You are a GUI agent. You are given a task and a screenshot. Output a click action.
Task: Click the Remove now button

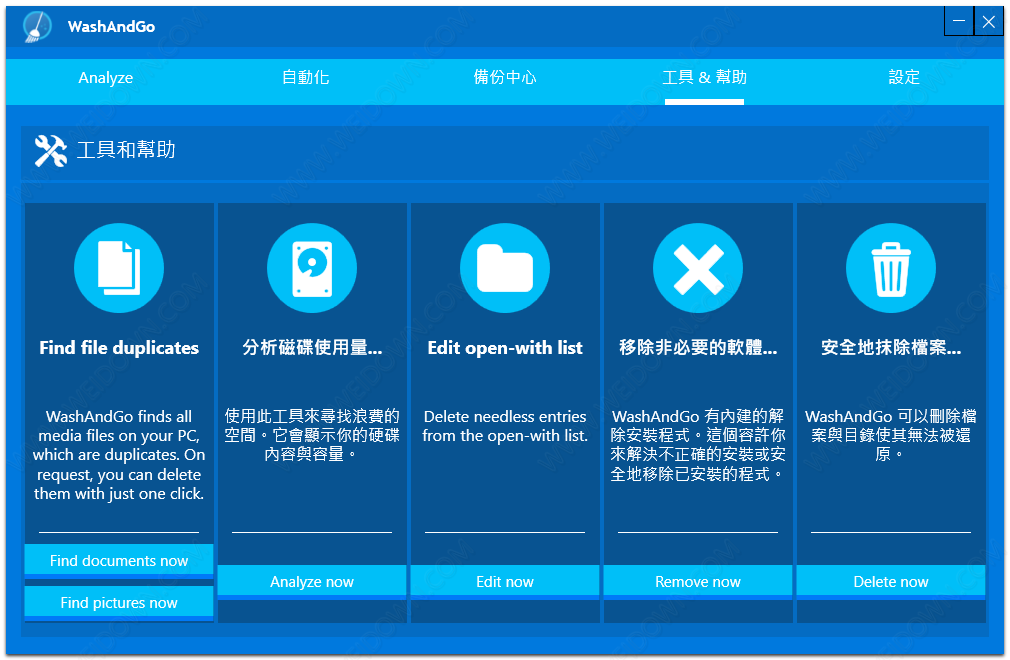coord(698,581)
